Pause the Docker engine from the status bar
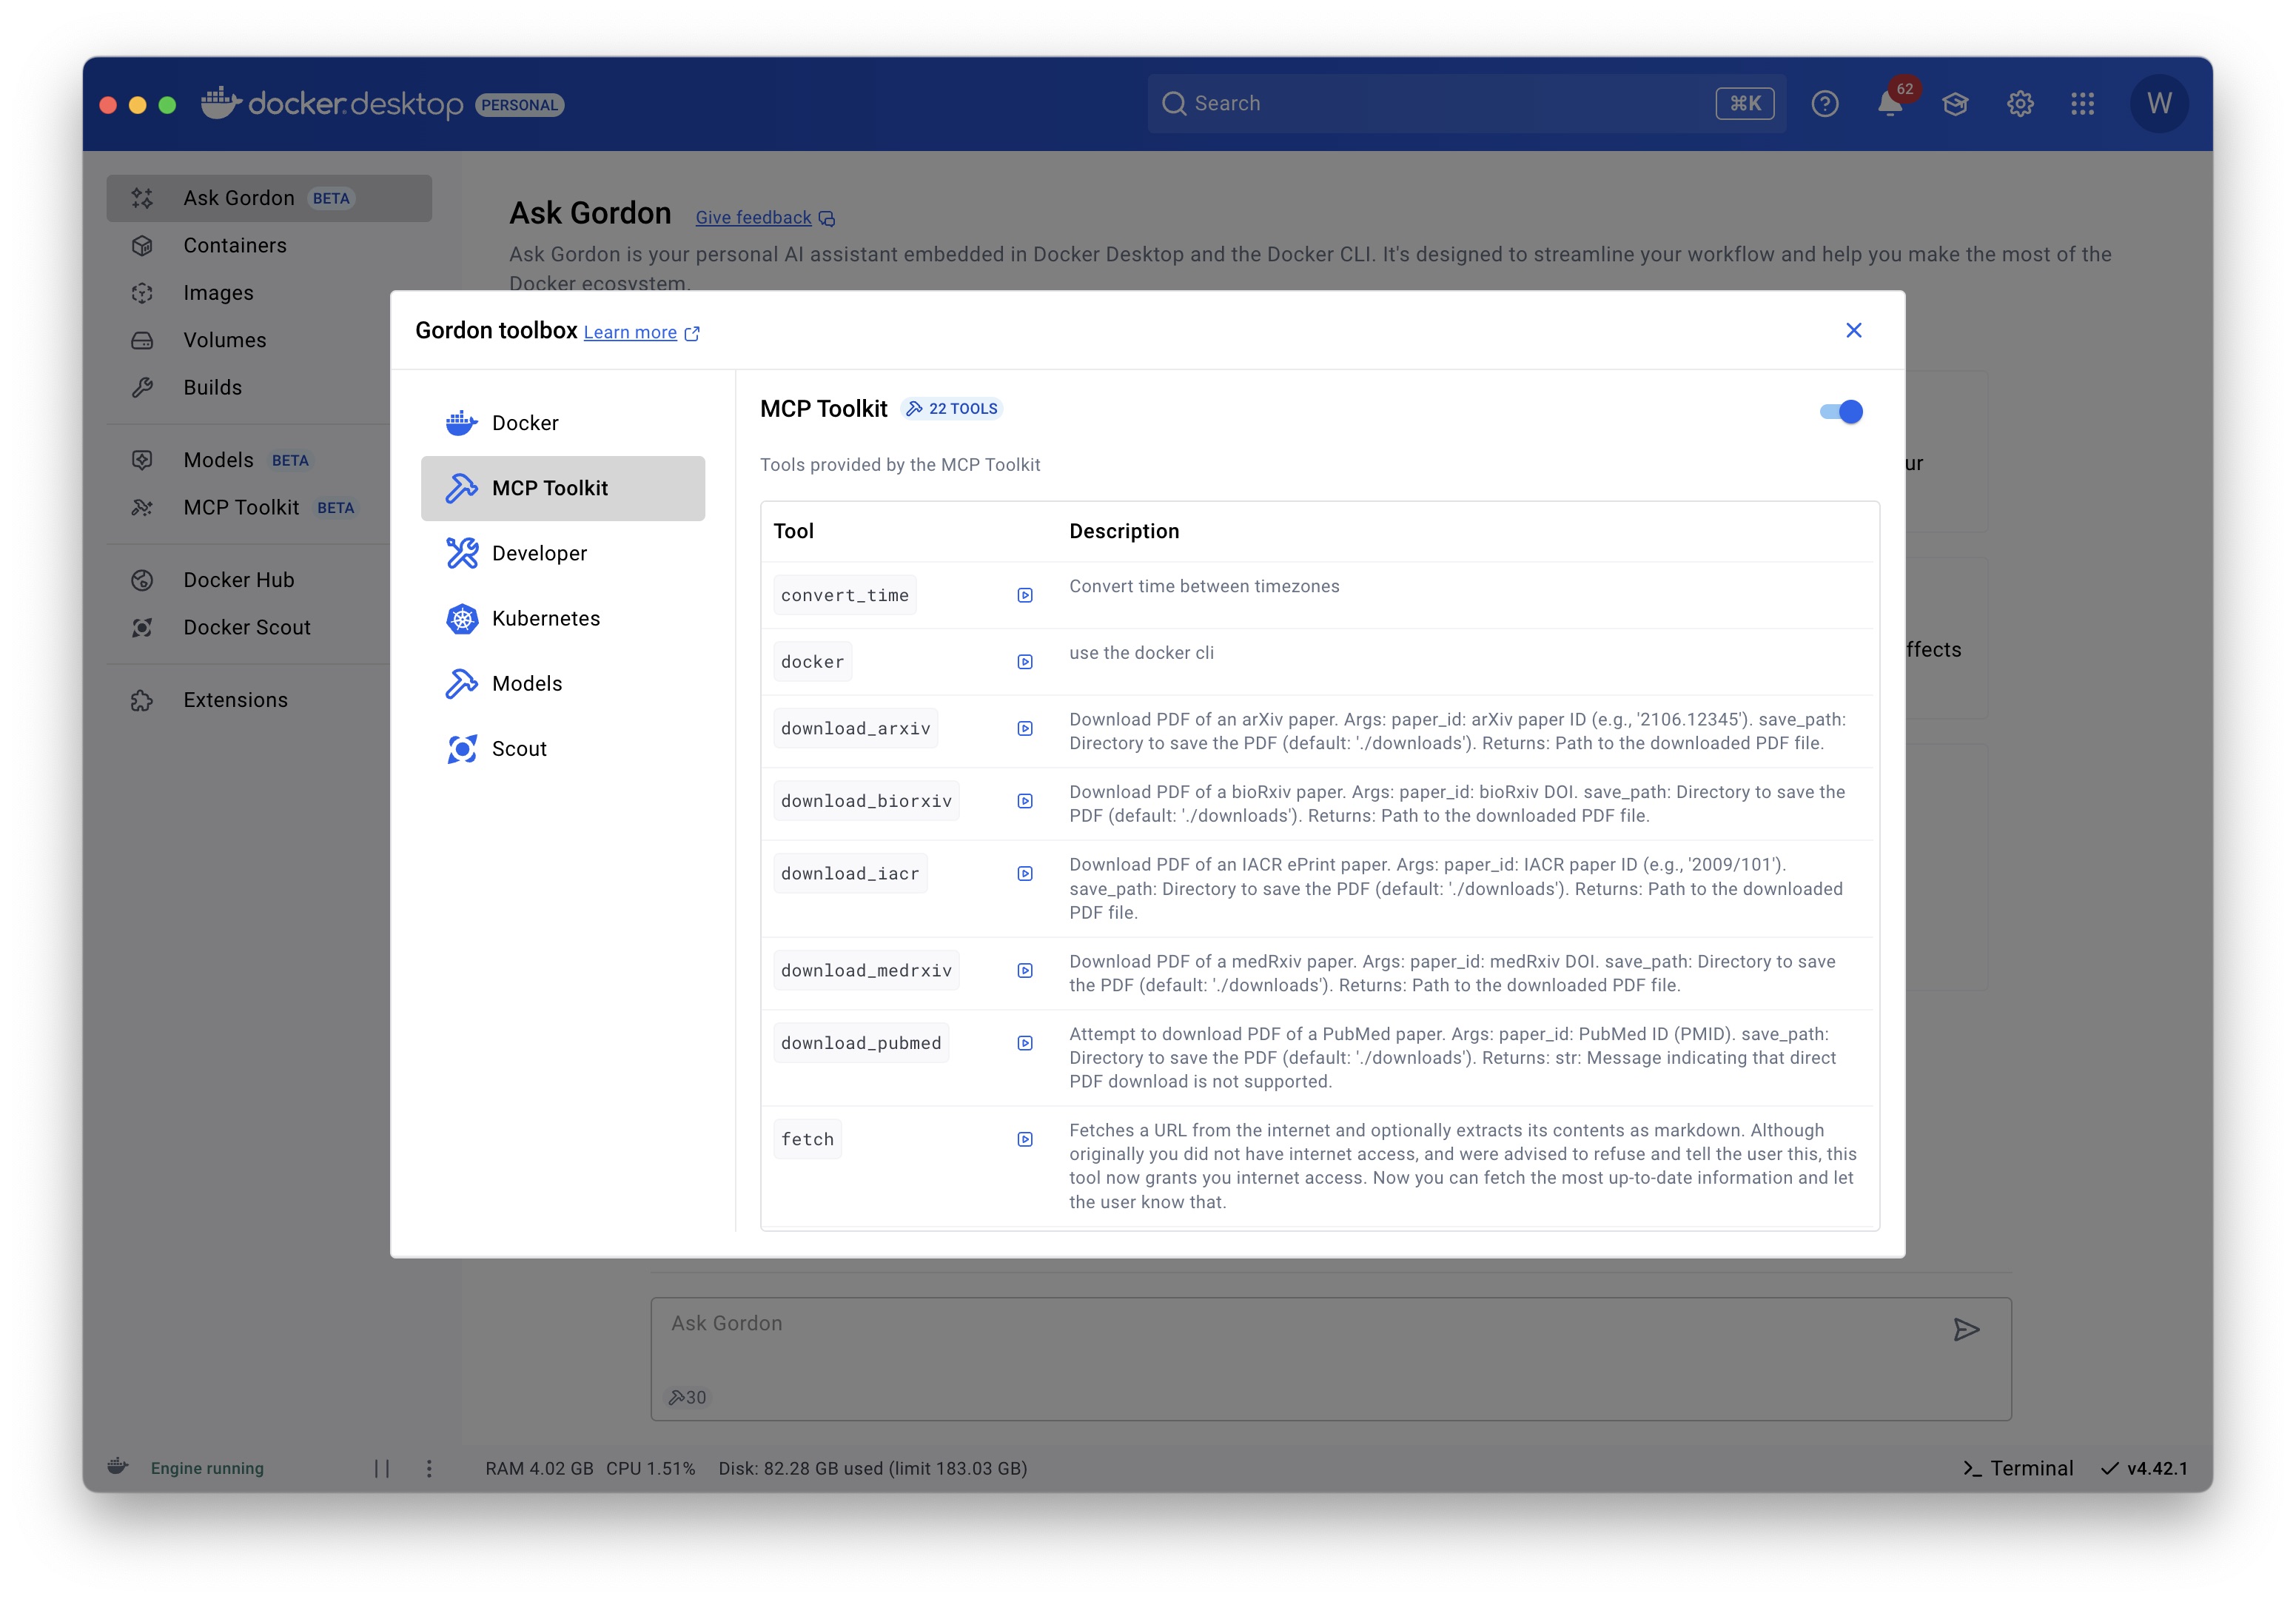 pos(382,1468)
